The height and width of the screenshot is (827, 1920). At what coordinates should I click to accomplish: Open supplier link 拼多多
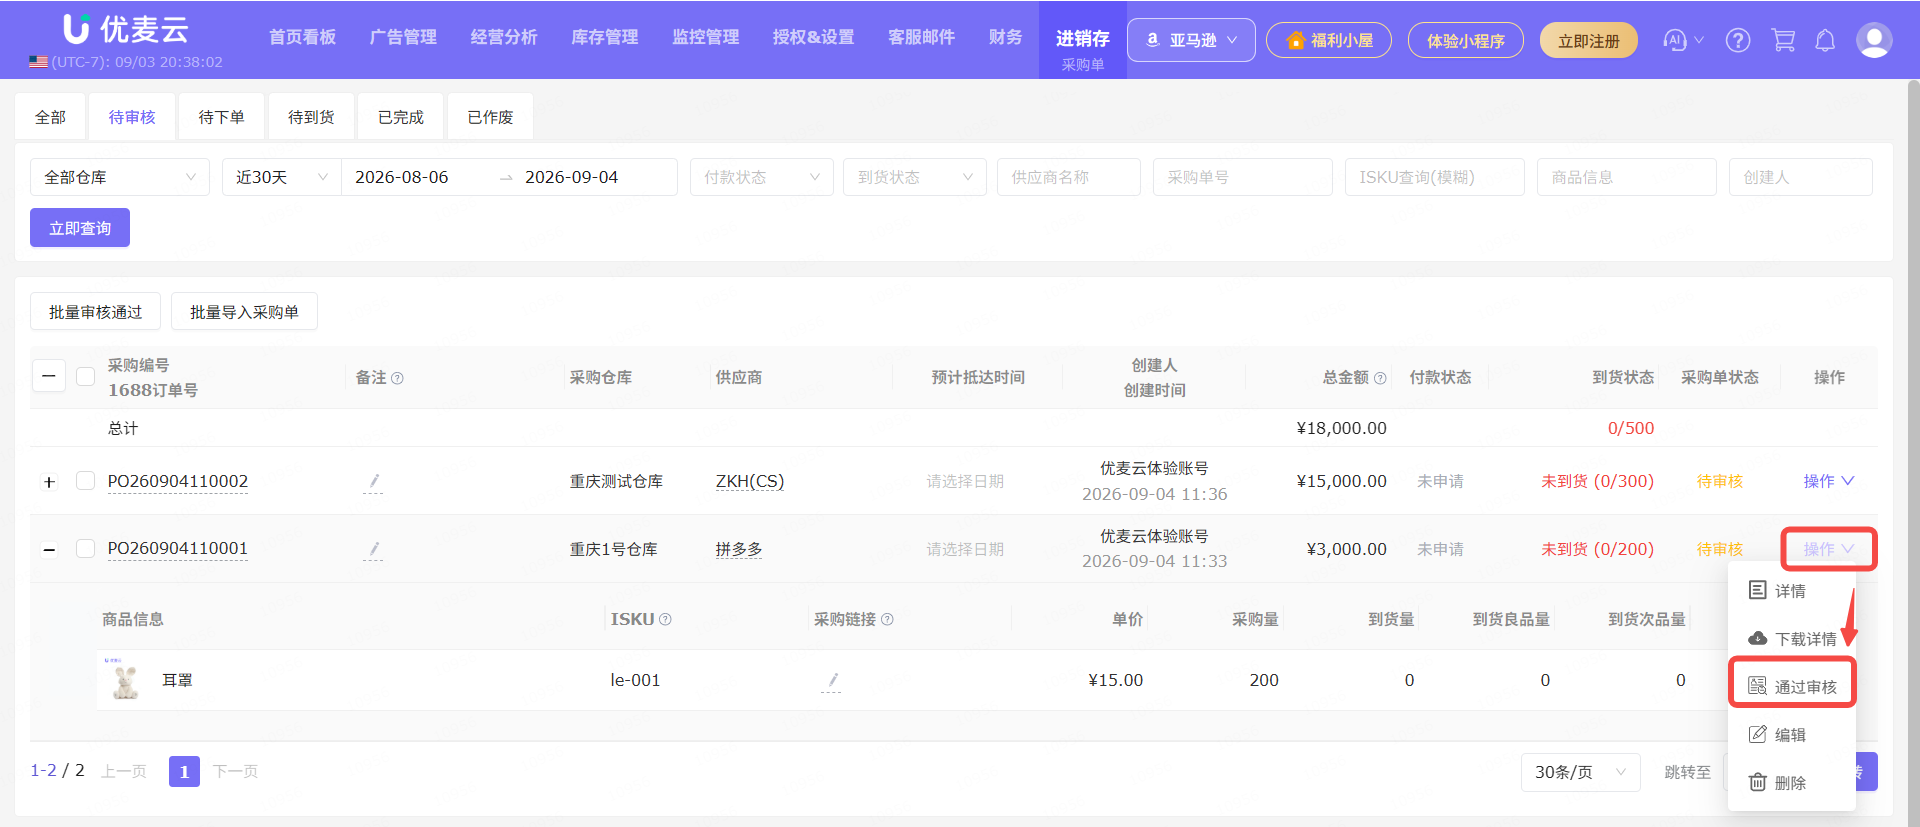coord(739,549)
